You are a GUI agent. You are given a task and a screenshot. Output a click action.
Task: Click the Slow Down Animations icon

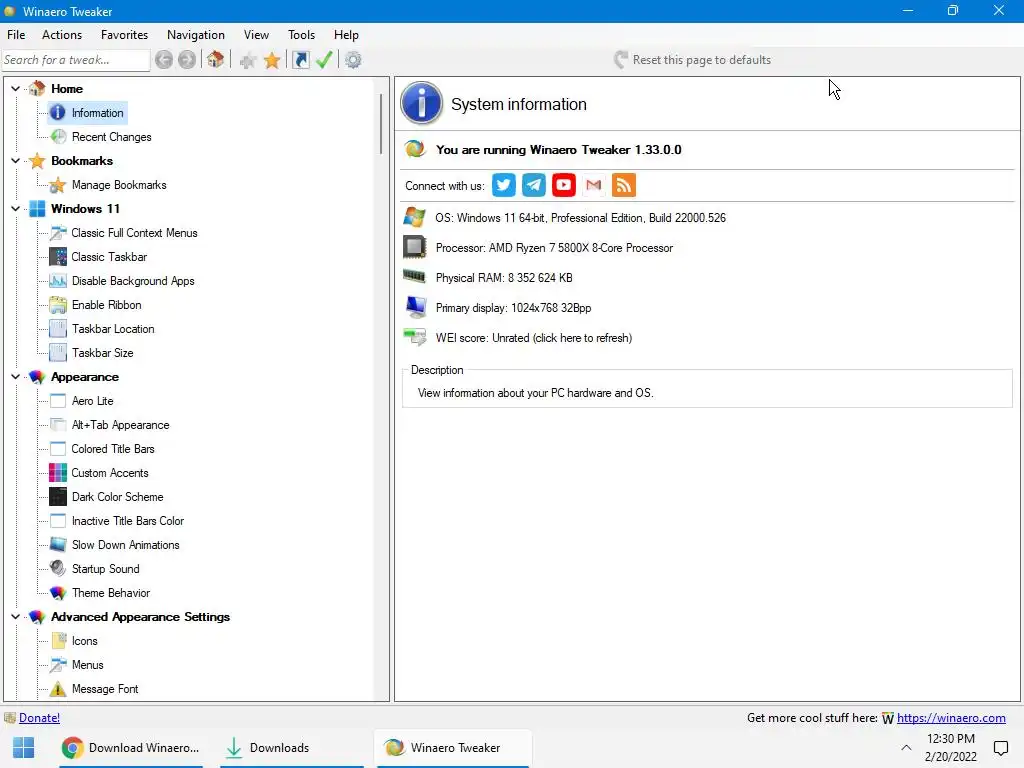58,545
